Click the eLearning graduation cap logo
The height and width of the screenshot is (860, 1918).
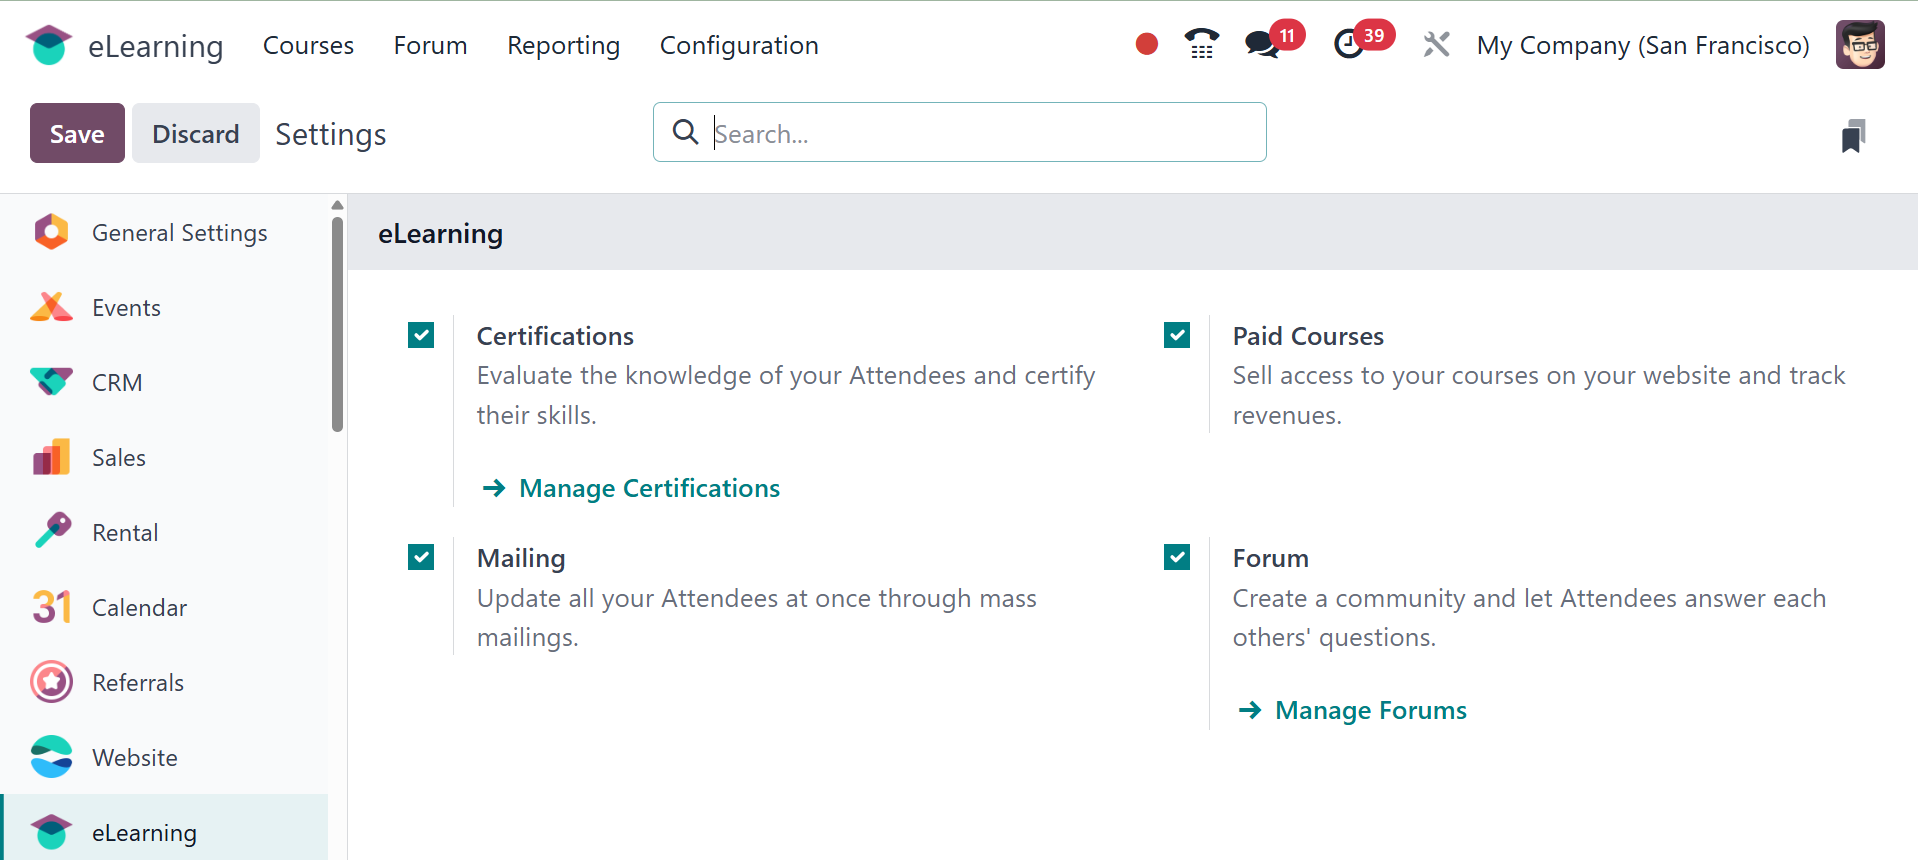[x=49, y=45]
